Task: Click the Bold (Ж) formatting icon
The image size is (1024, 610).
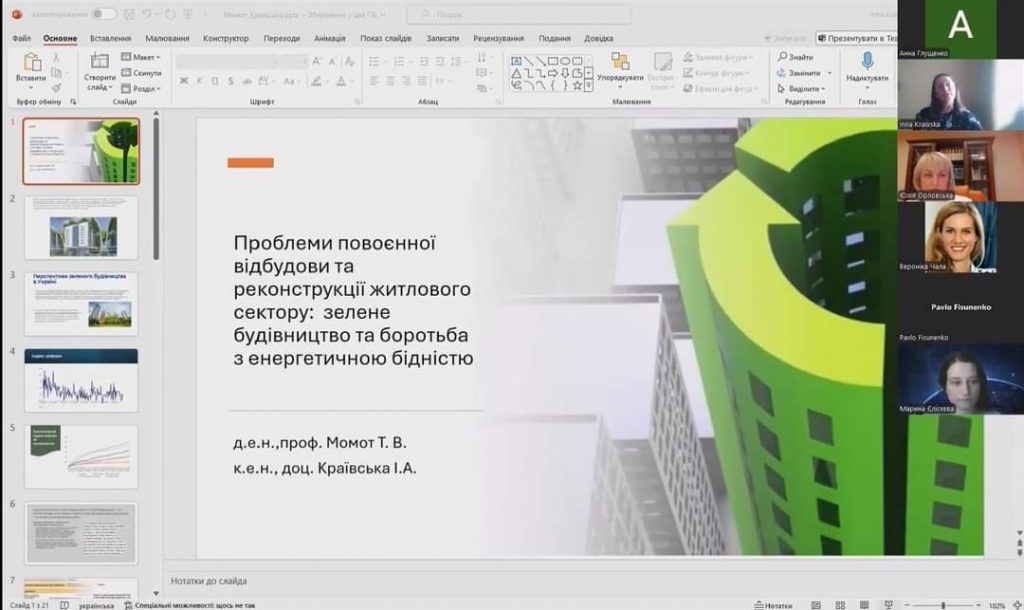Action: pos(182,81)
